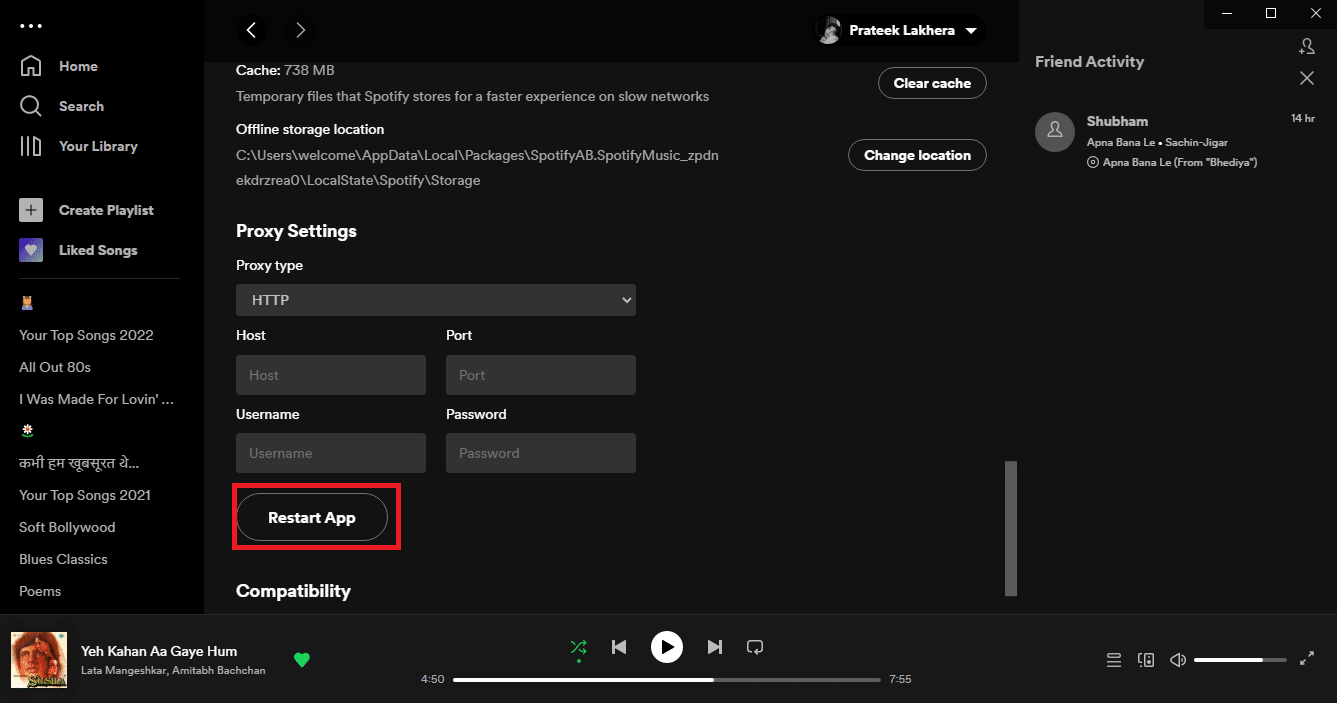Click the Your Library icon
This screenshot has width=1337, height=703.
(31, 146)
